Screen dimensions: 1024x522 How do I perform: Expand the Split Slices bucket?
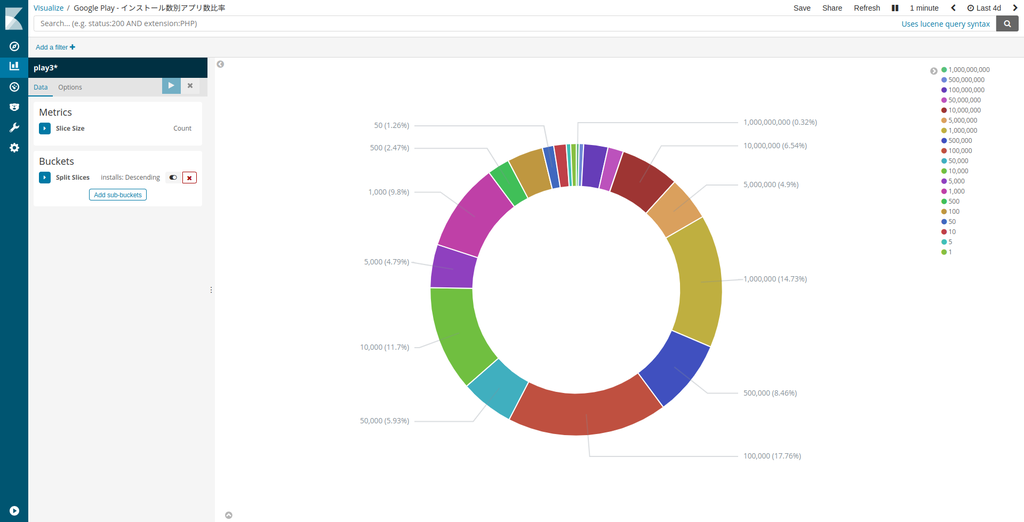click(44, 178)
